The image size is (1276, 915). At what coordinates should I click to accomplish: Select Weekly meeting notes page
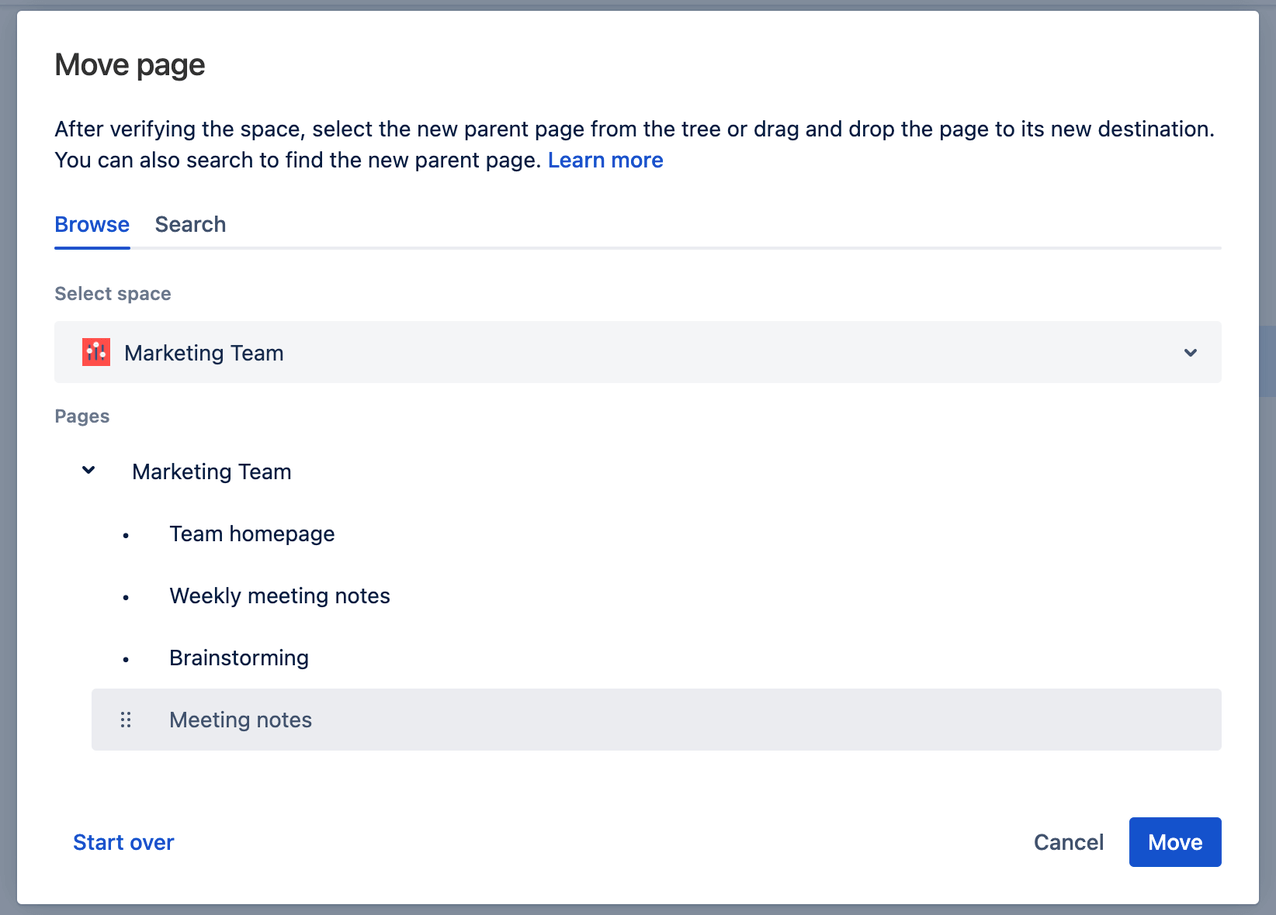point(280,596)
